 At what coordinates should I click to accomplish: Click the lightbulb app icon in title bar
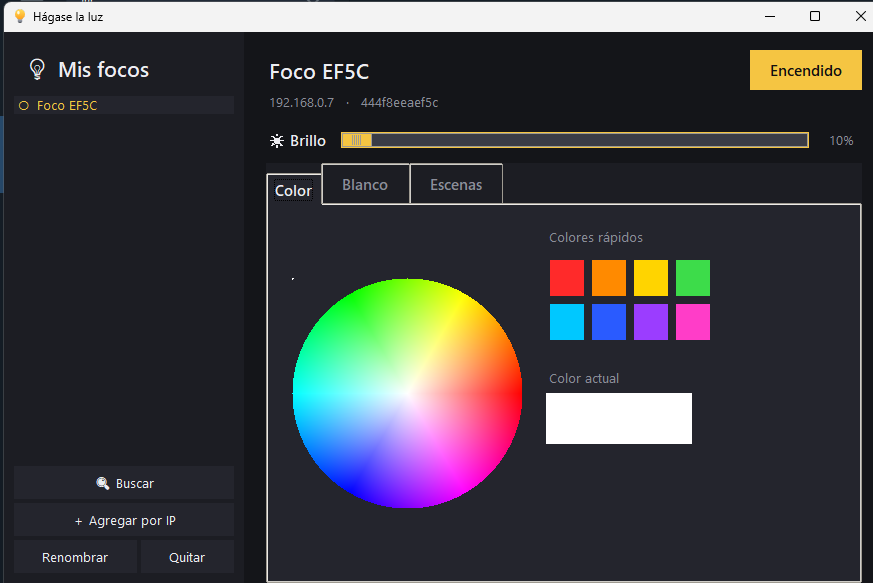(19, 16)
